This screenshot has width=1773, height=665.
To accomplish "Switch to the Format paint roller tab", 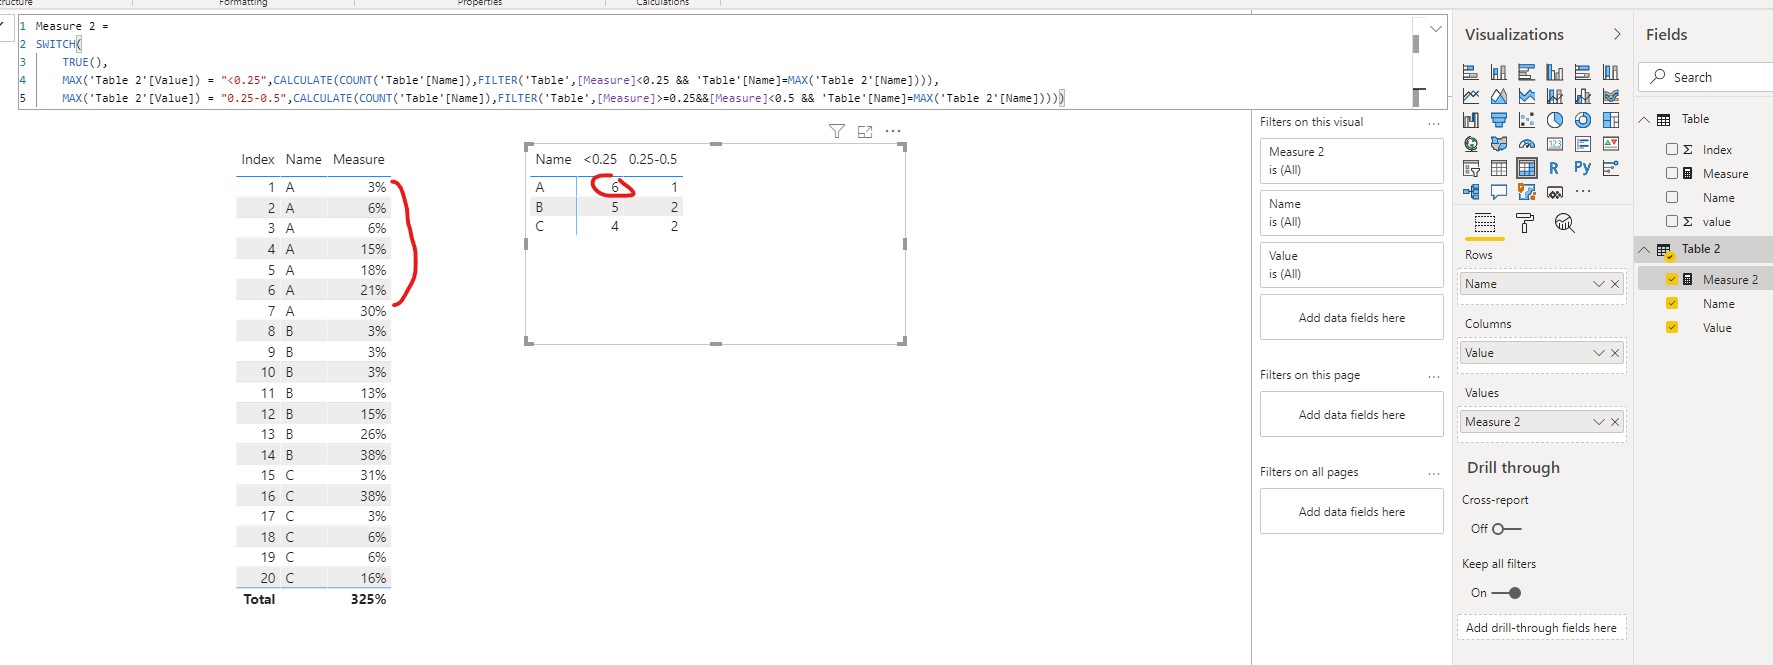I will 1525,223.
